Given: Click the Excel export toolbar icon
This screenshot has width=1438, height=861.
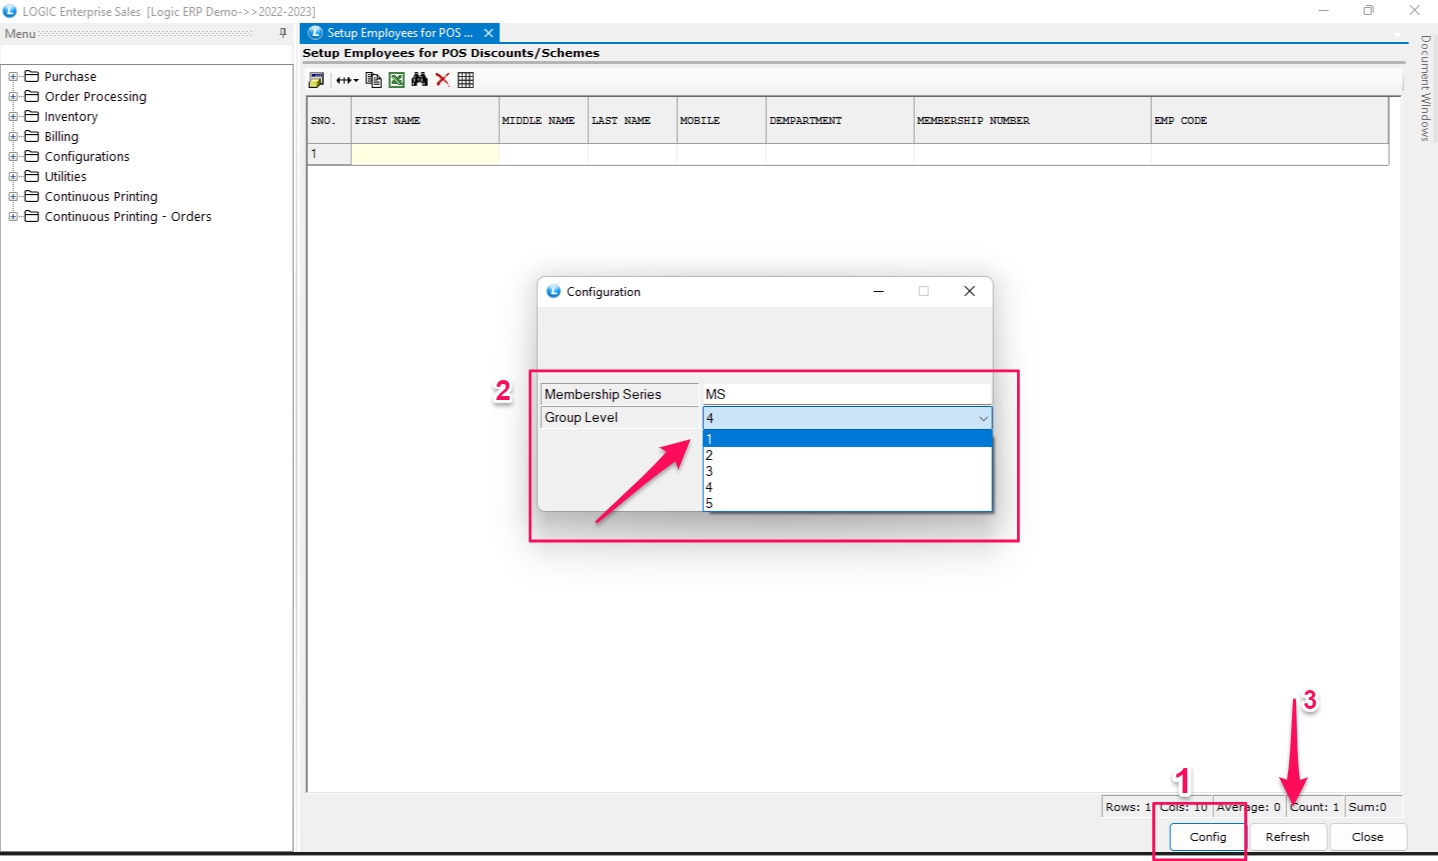Looking at the screenshot, I should pos(397,80).
